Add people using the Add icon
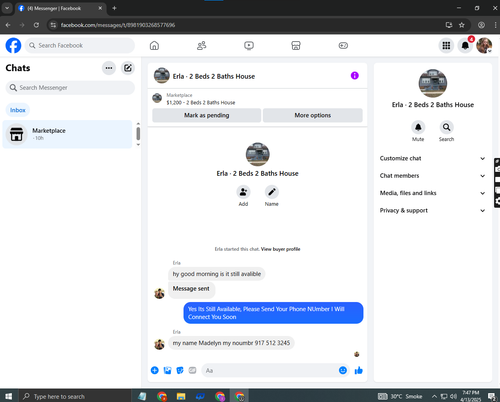 pos(243,192)
